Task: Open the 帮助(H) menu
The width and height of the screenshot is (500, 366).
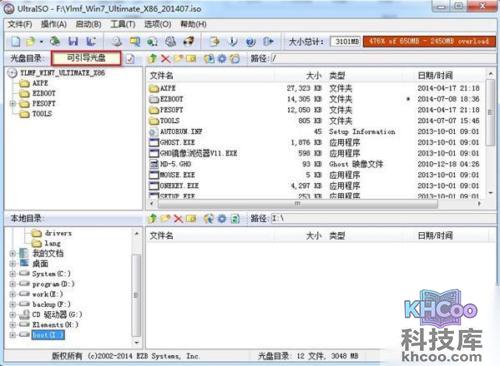Action: (193, 24)
